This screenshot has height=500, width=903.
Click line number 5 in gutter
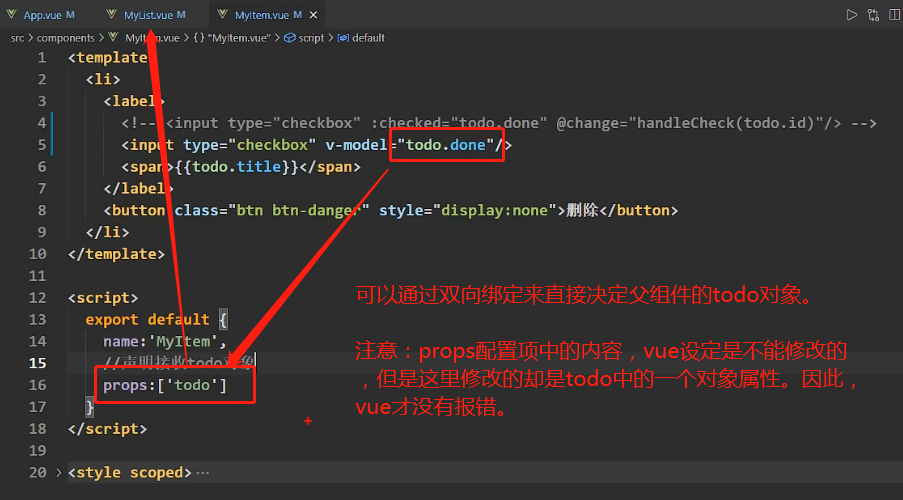42,145
